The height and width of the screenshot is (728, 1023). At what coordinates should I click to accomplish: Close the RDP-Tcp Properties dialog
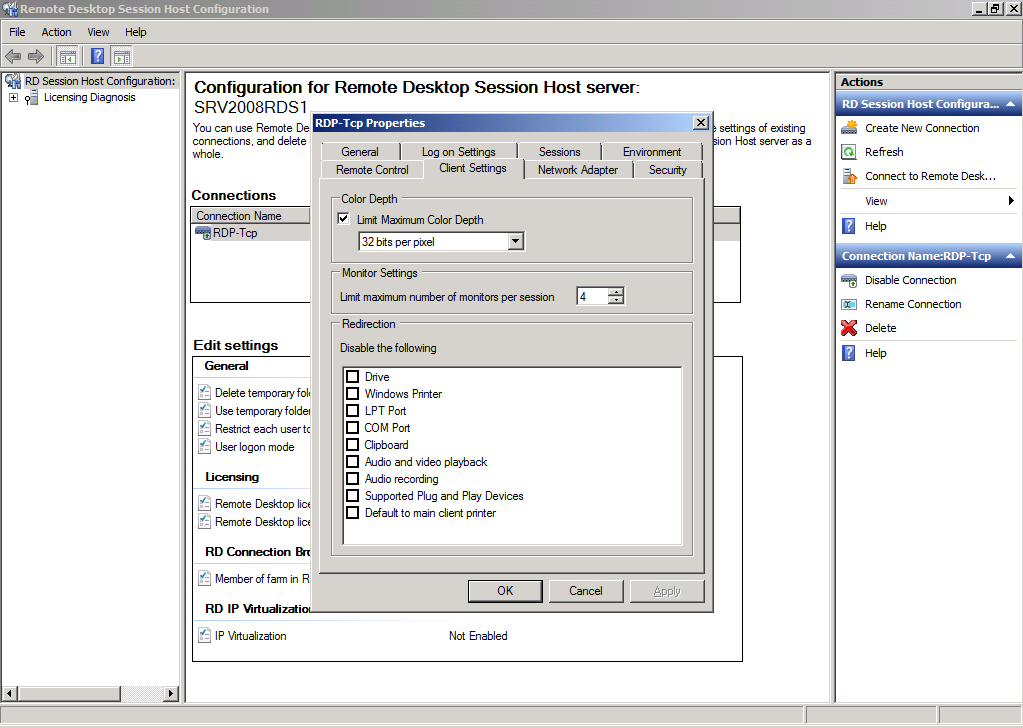[x=701, y=123]
